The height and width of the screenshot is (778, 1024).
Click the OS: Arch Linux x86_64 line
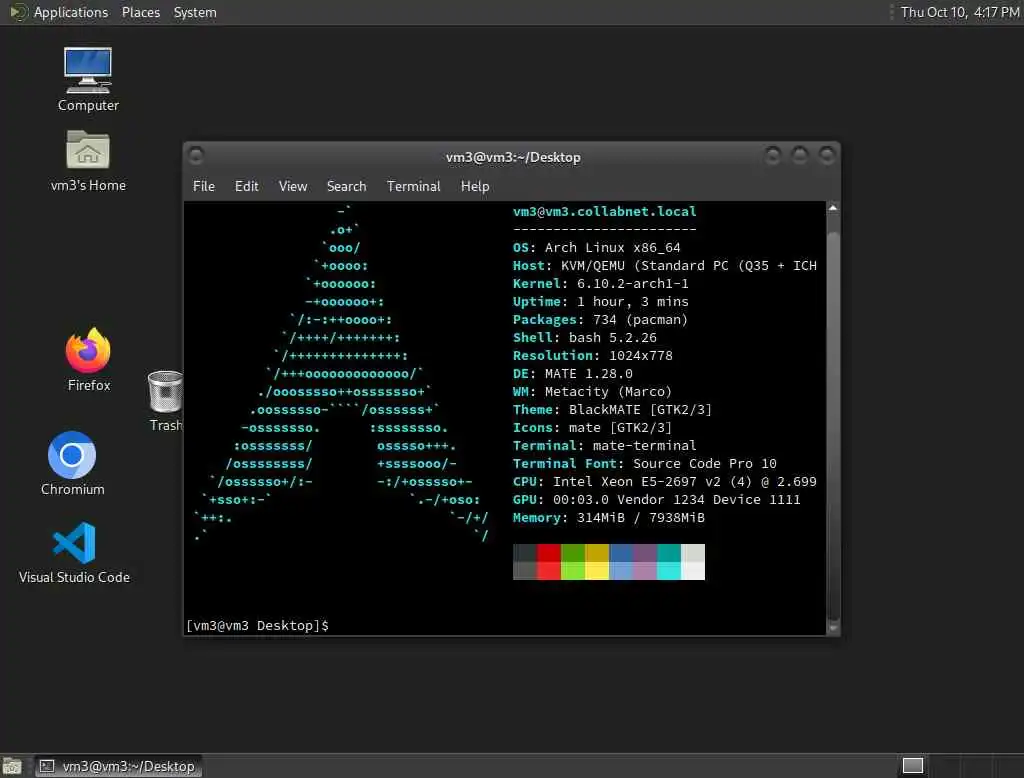[596, 248]
